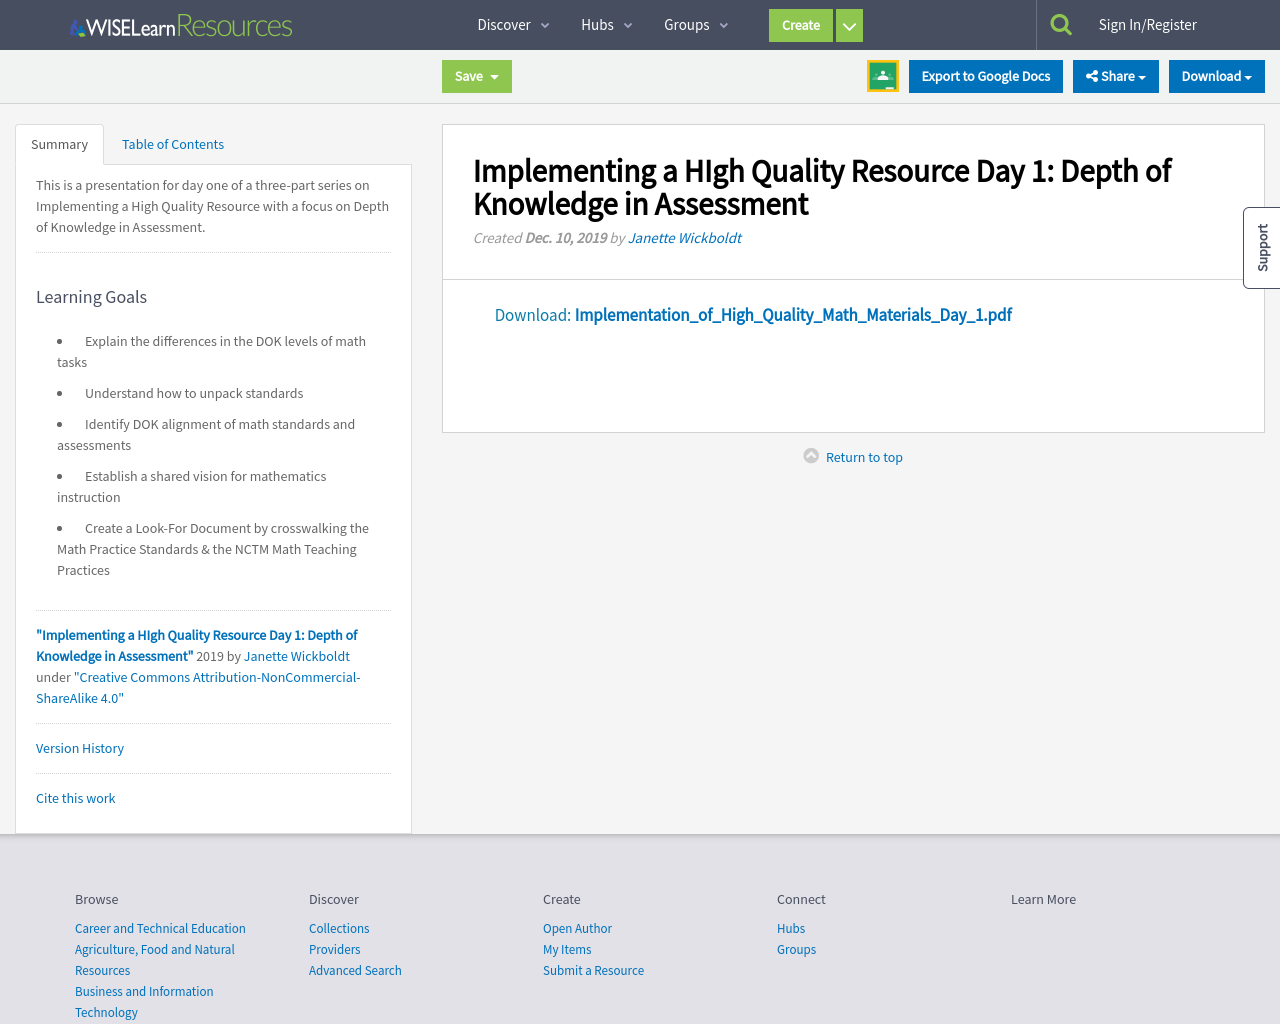Open the Version History link
The height and width of the screenshot is (1024, 1280).
80,748
